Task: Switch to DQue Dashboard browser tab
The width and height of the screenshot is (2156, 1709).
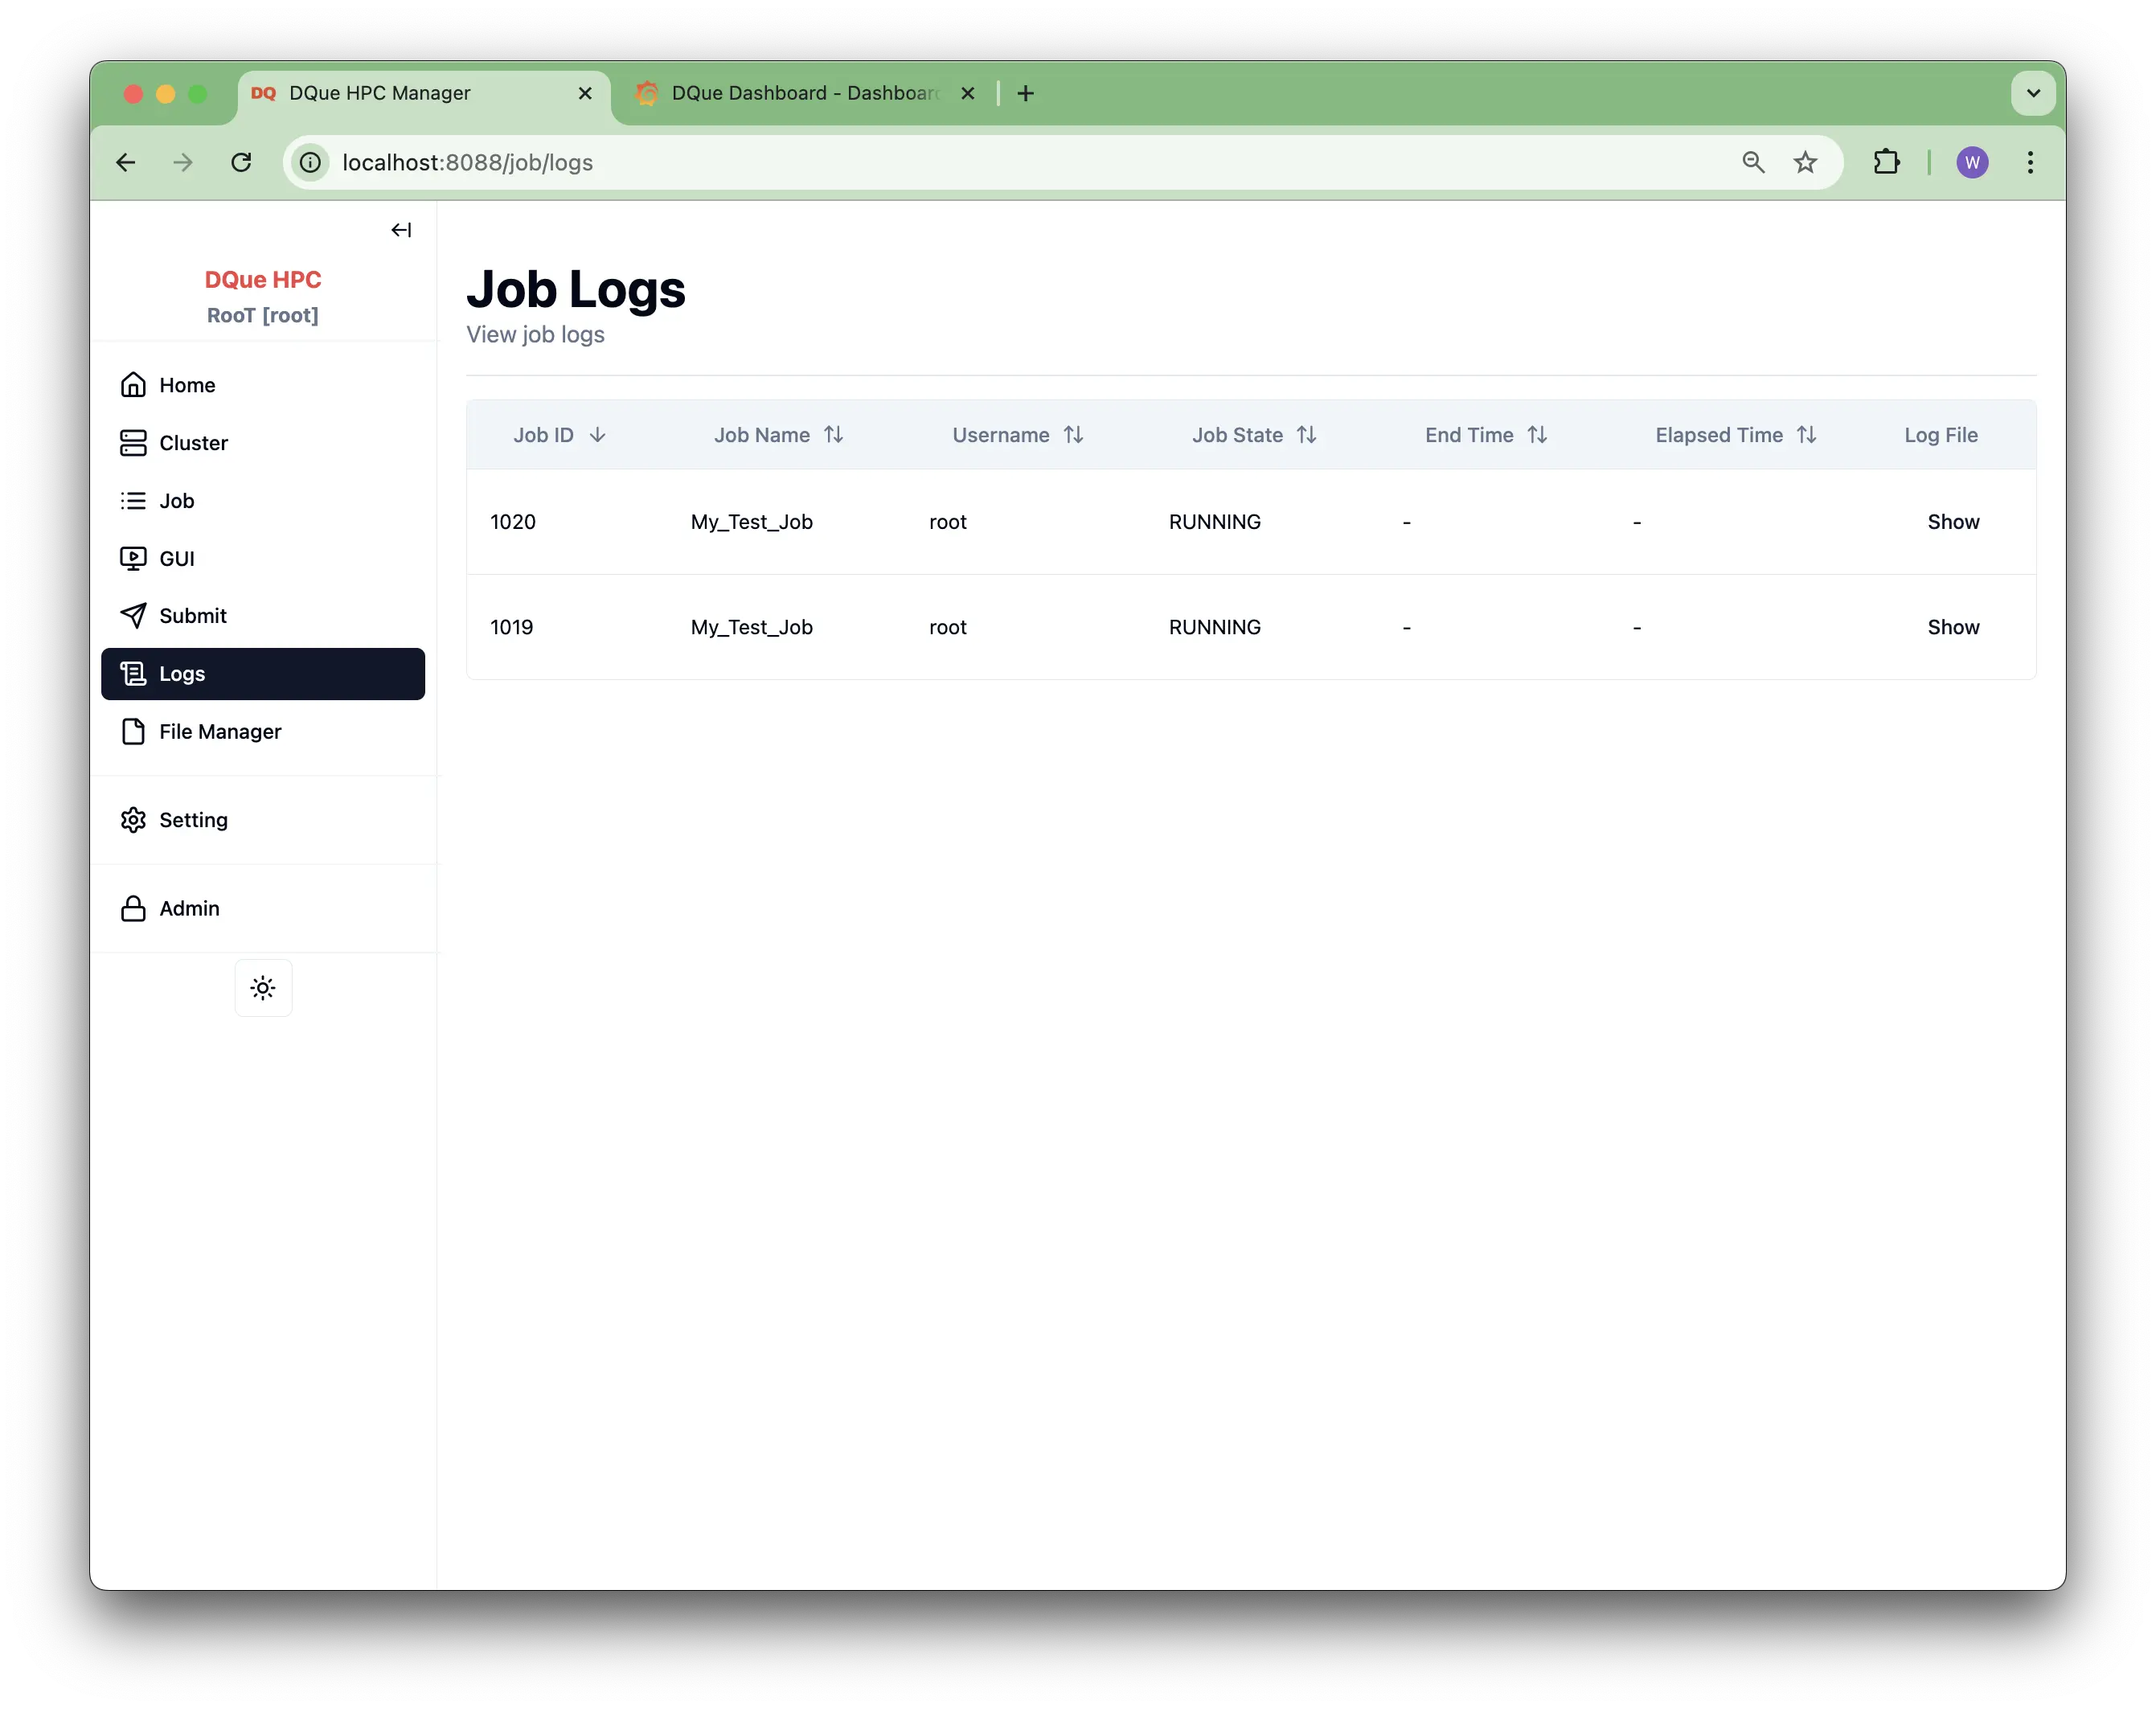Action: [803, 93]
